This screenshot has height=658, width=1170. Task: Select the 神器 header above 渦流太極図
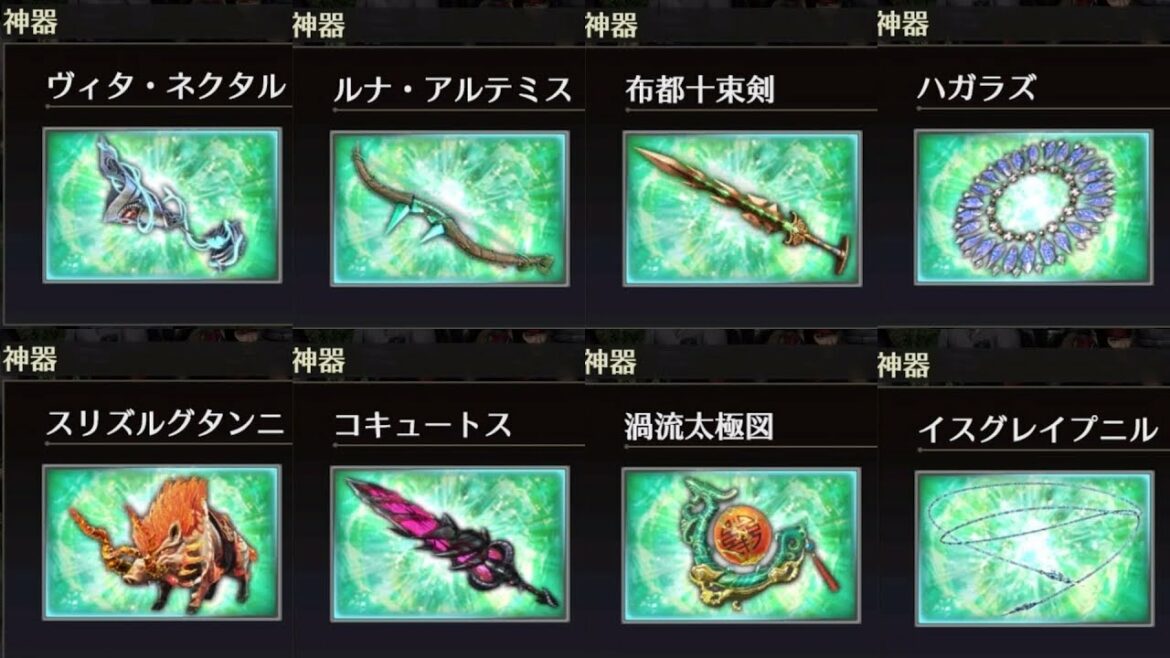(610, 363)
